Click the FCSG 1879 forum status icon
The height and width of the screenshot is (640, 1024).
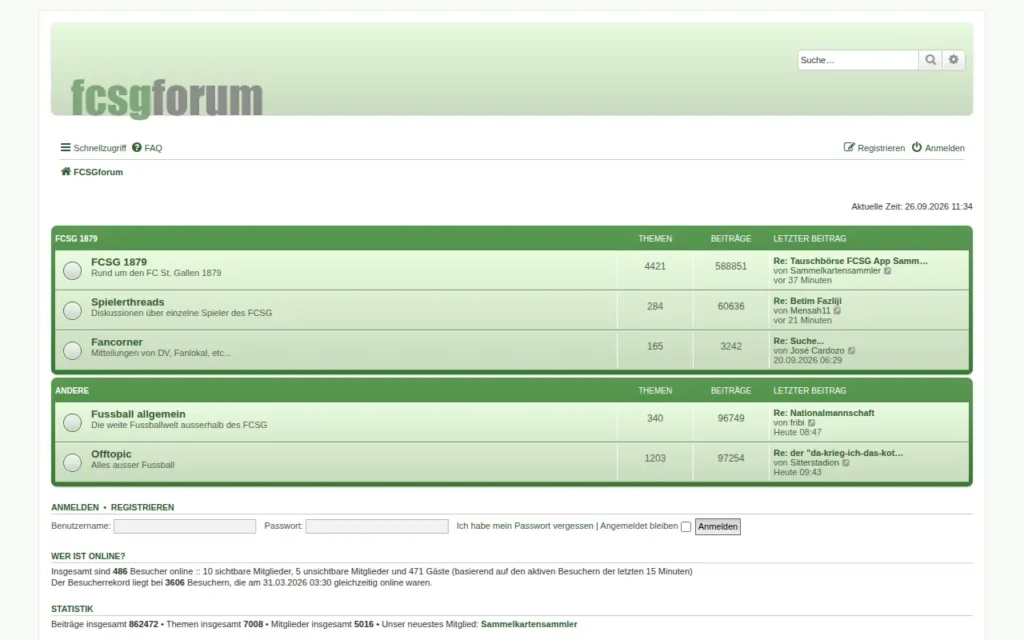pos(72,270)
